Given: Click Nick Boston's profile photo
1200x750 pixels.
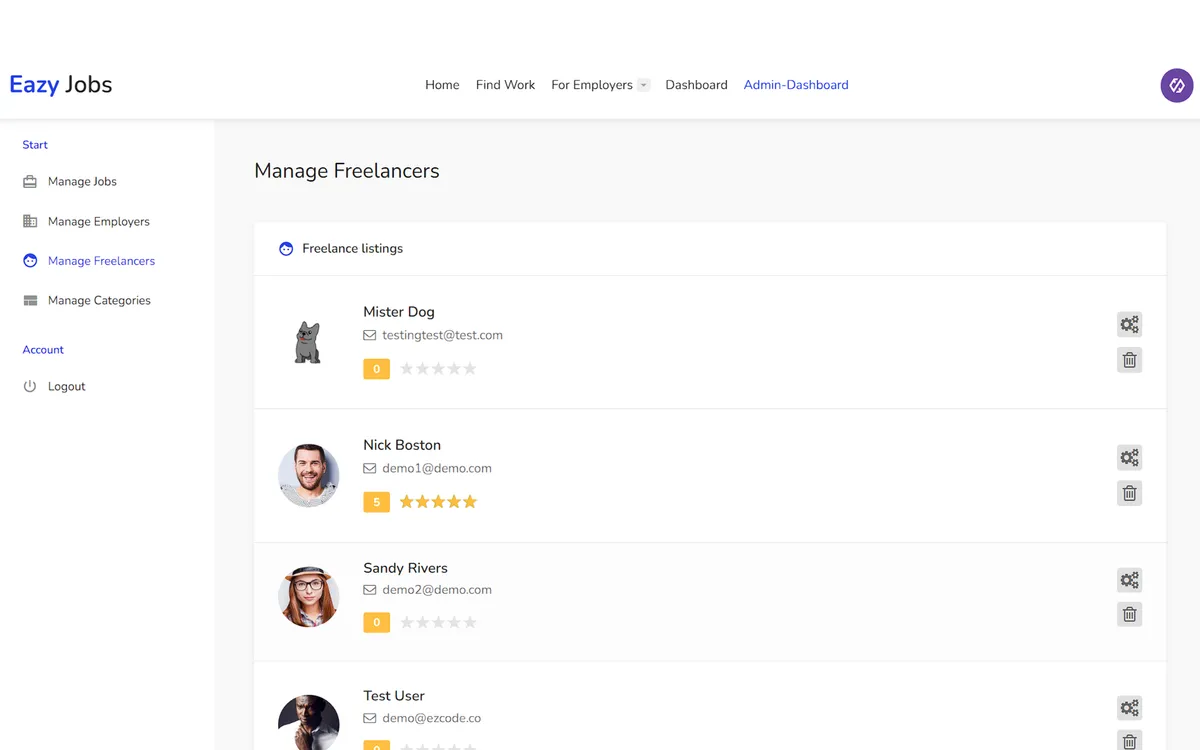Looking at the screenshot, I should (x=309, y=475).
